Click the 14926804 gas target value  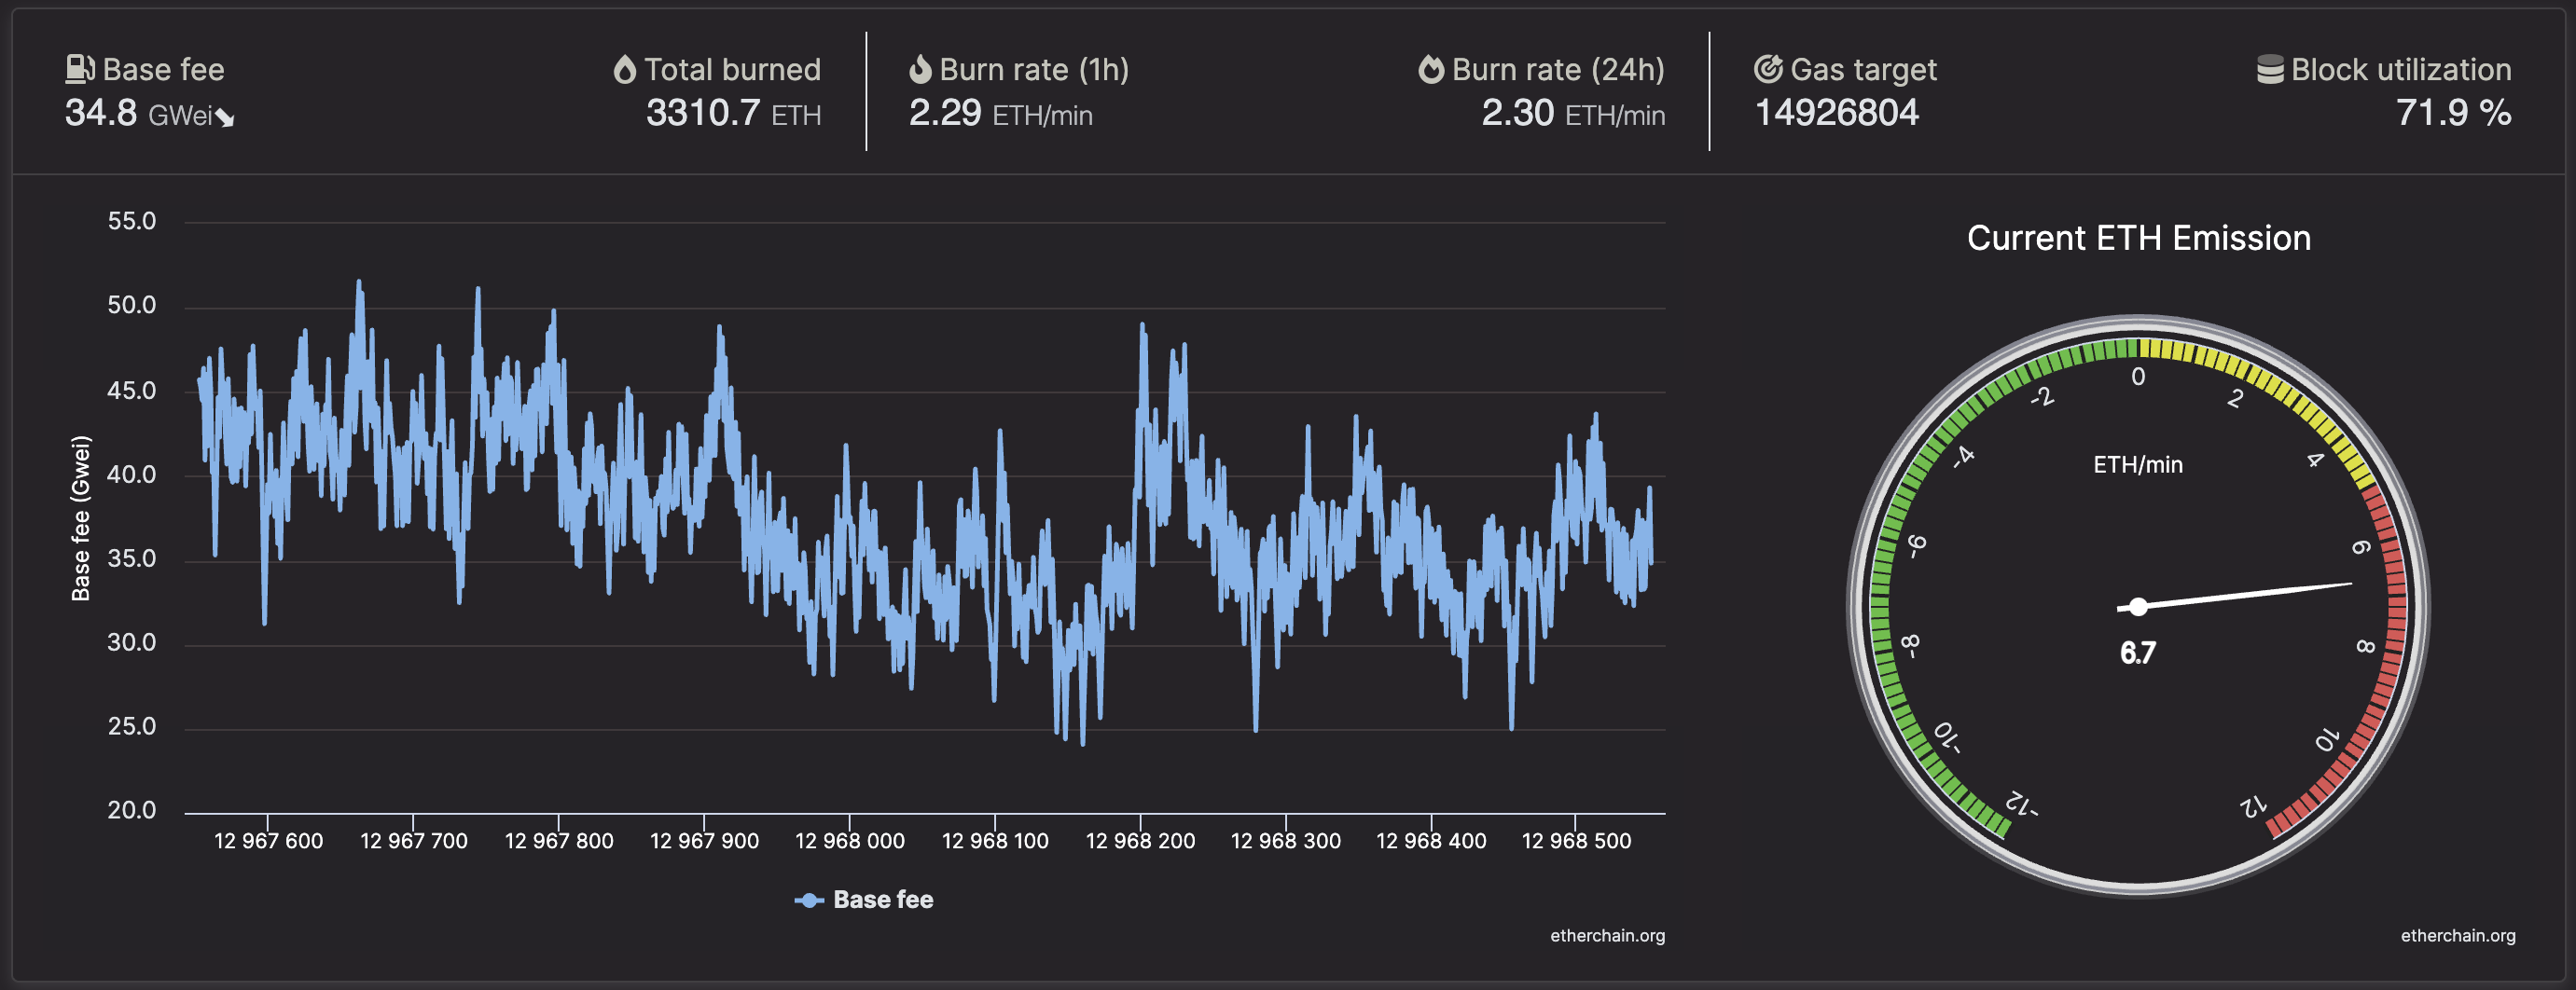pyautogui.click(x=1837, y=113)
